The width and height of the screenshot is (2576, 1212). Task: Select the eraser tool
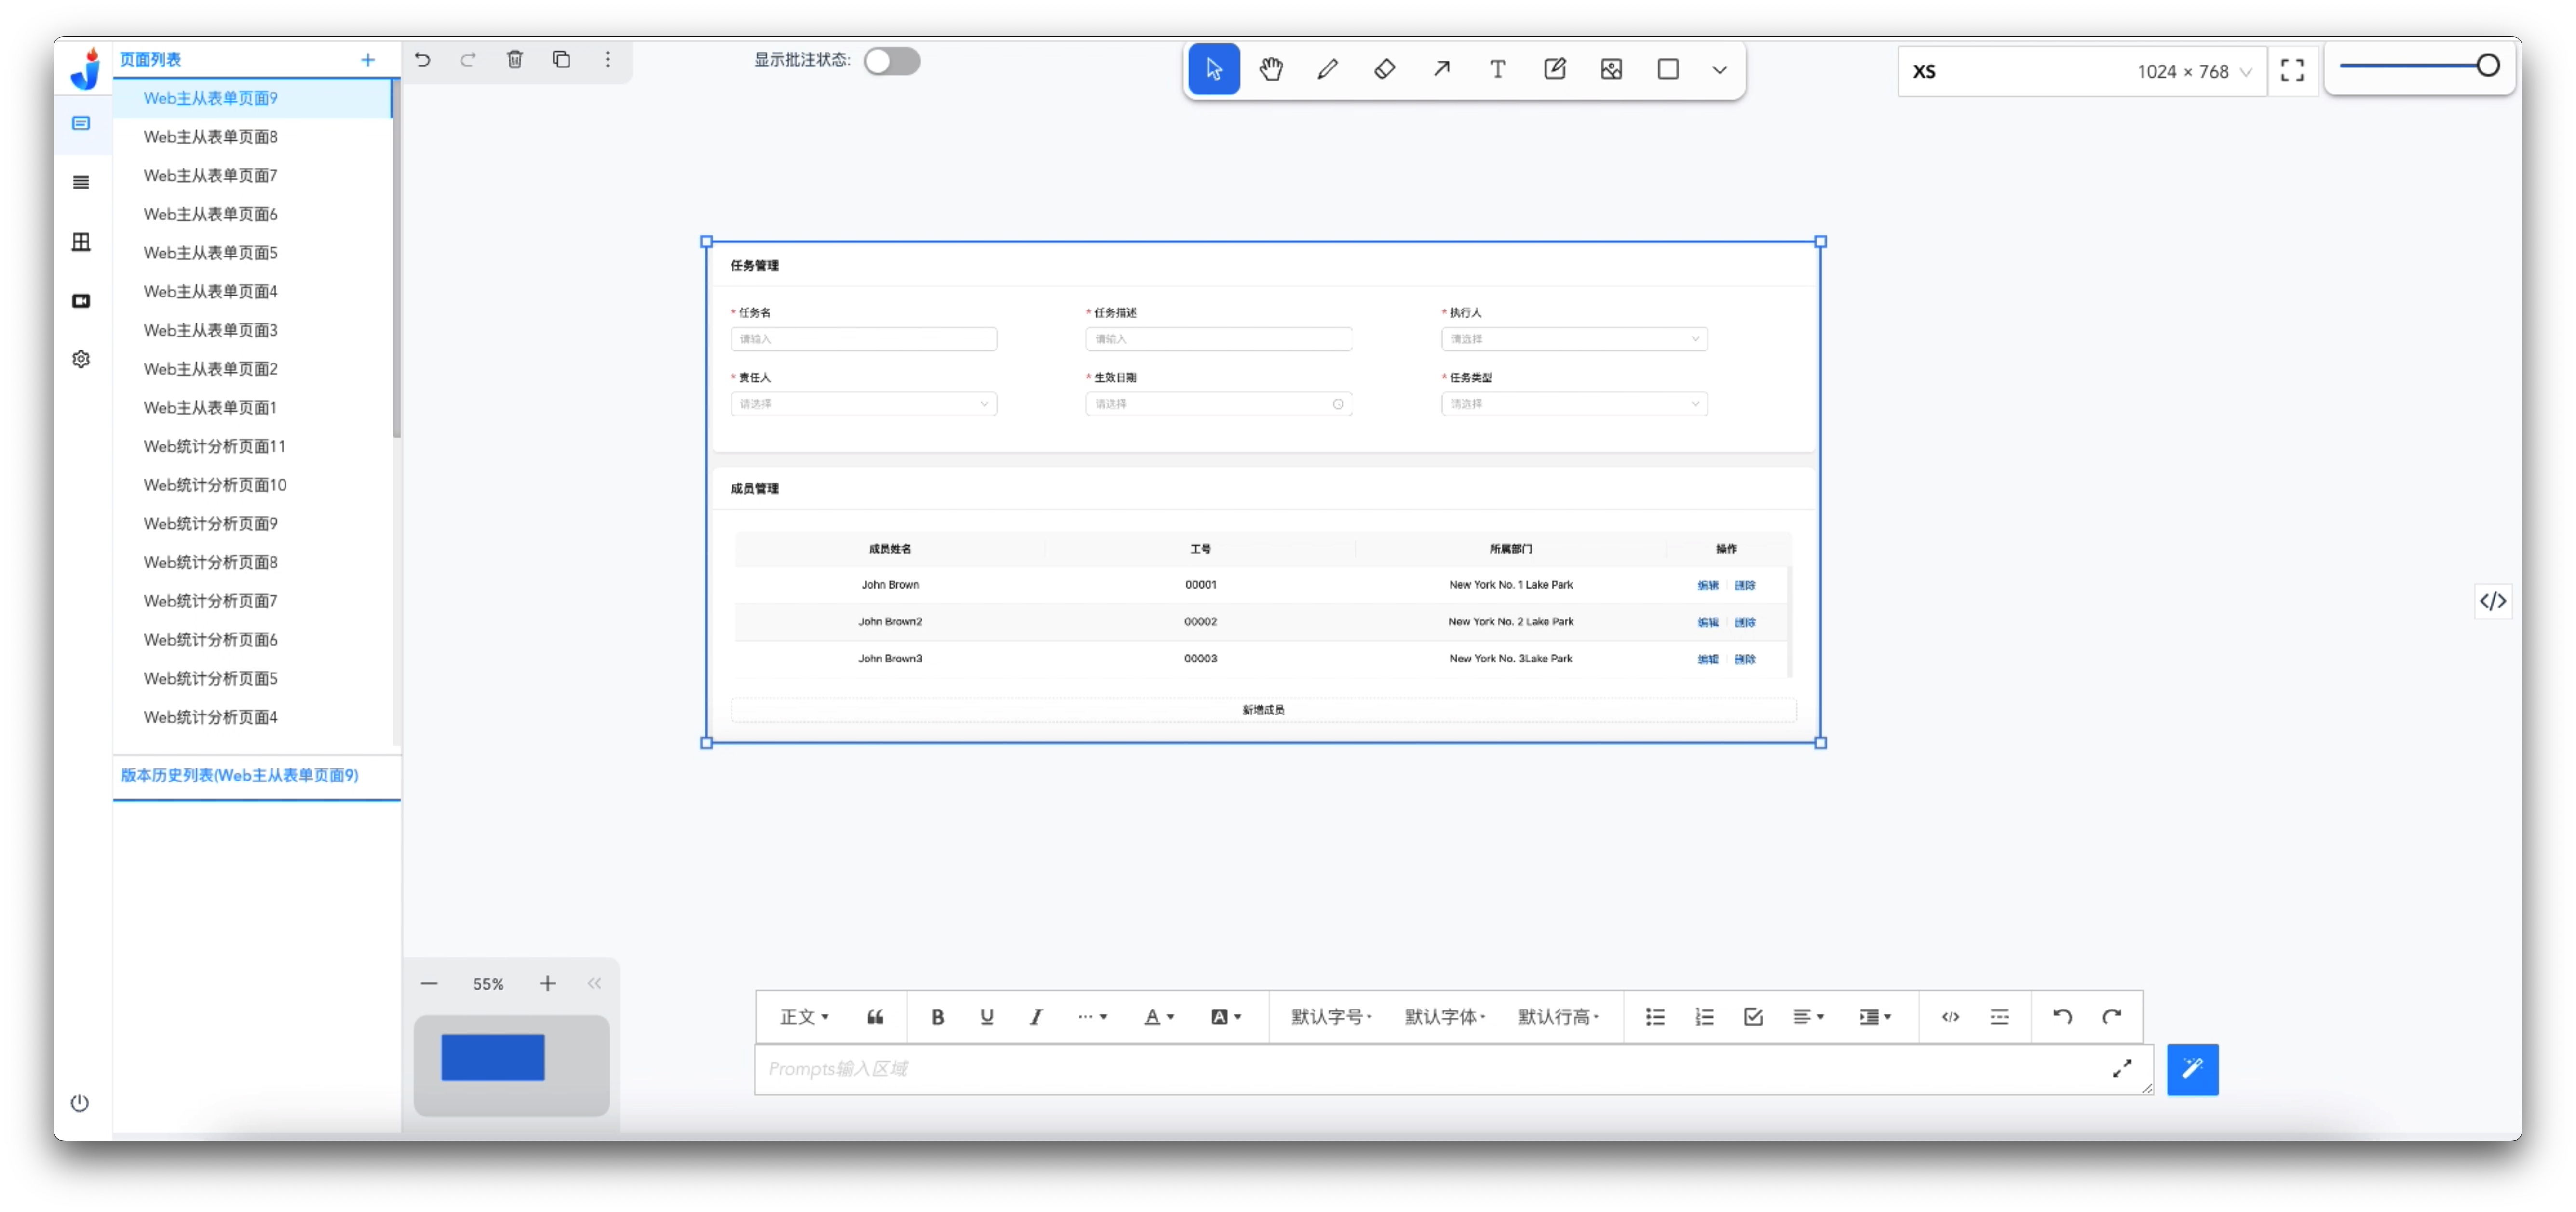1384,69
